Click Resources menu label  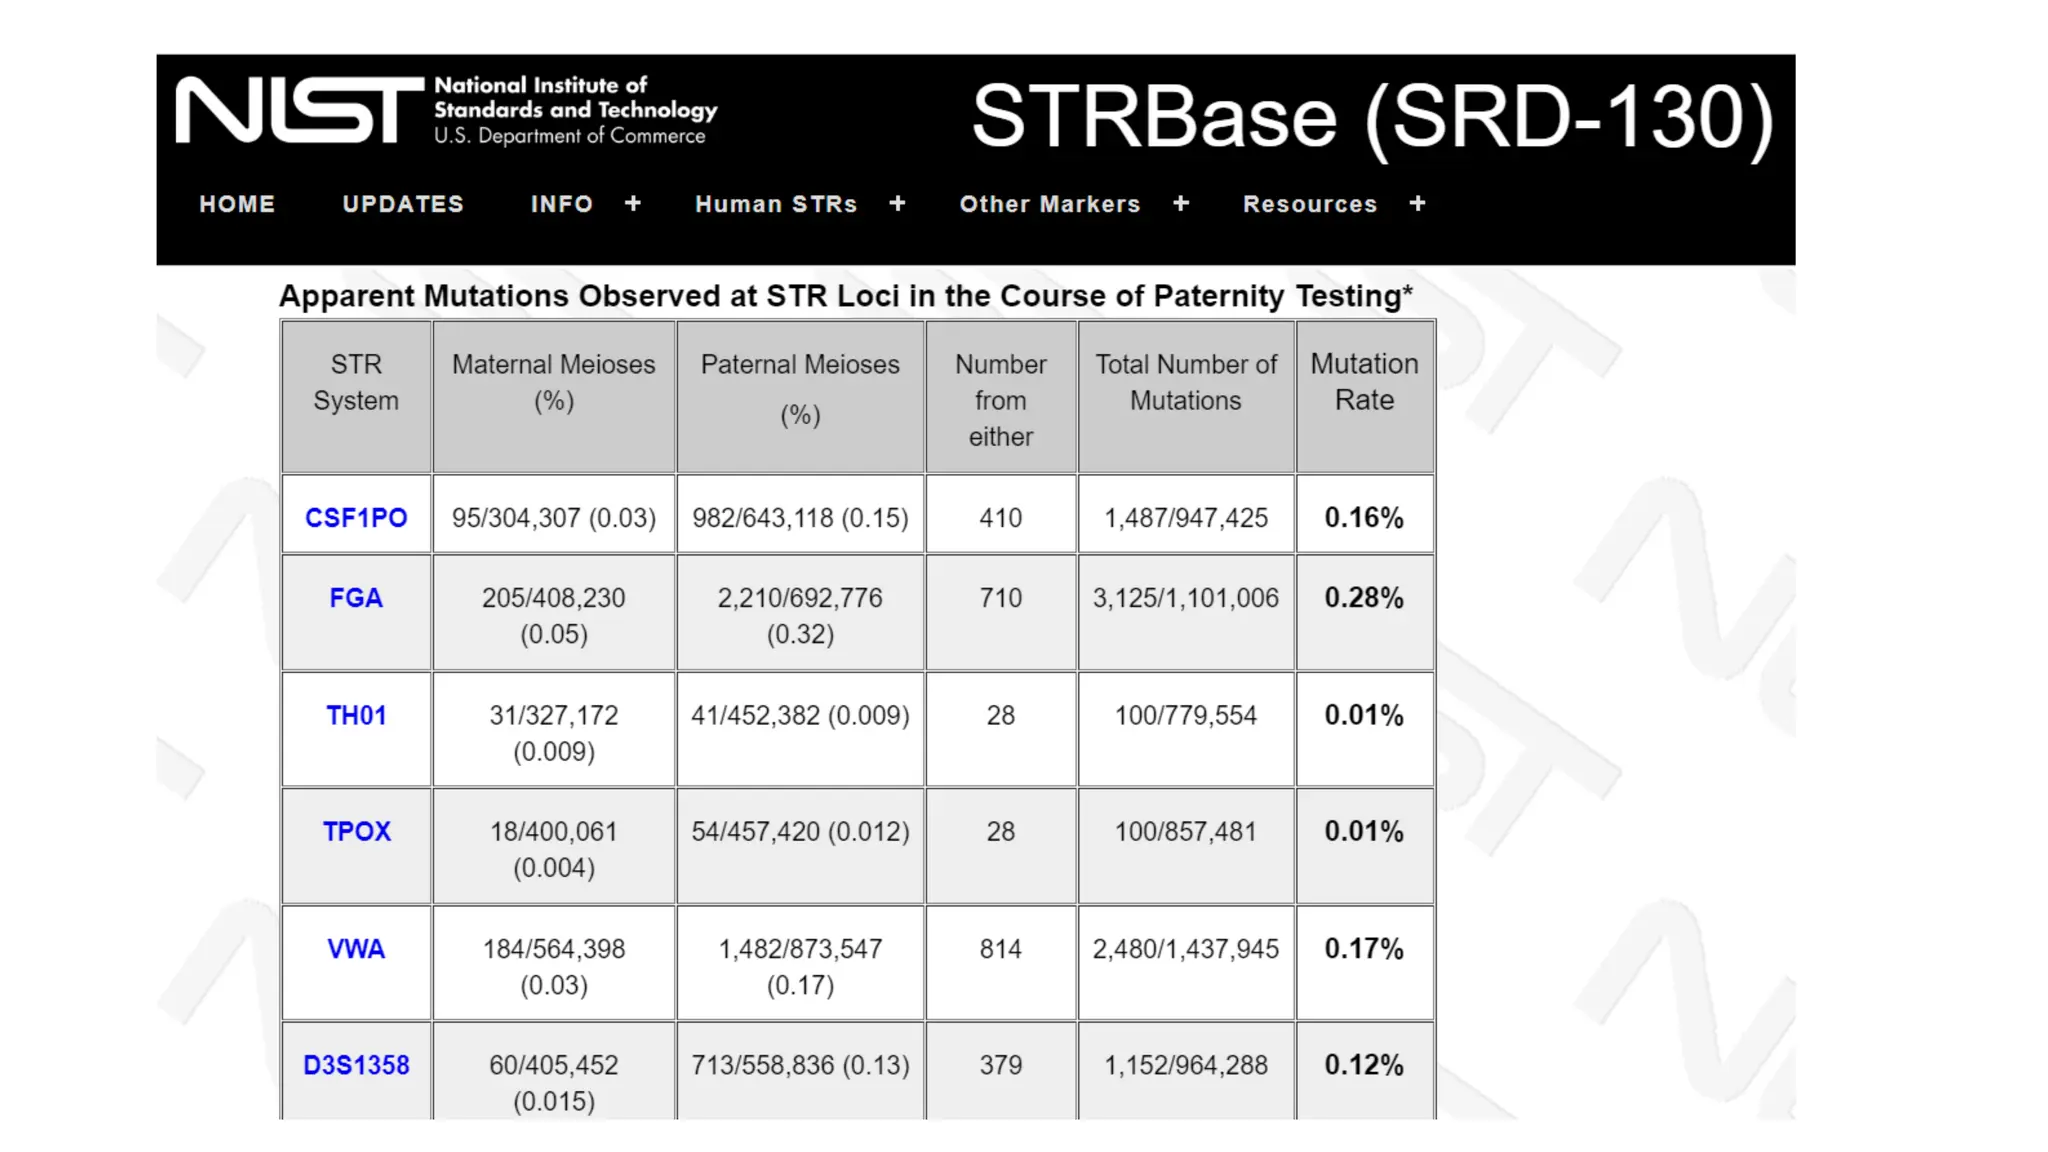(x=1310, y=204)
